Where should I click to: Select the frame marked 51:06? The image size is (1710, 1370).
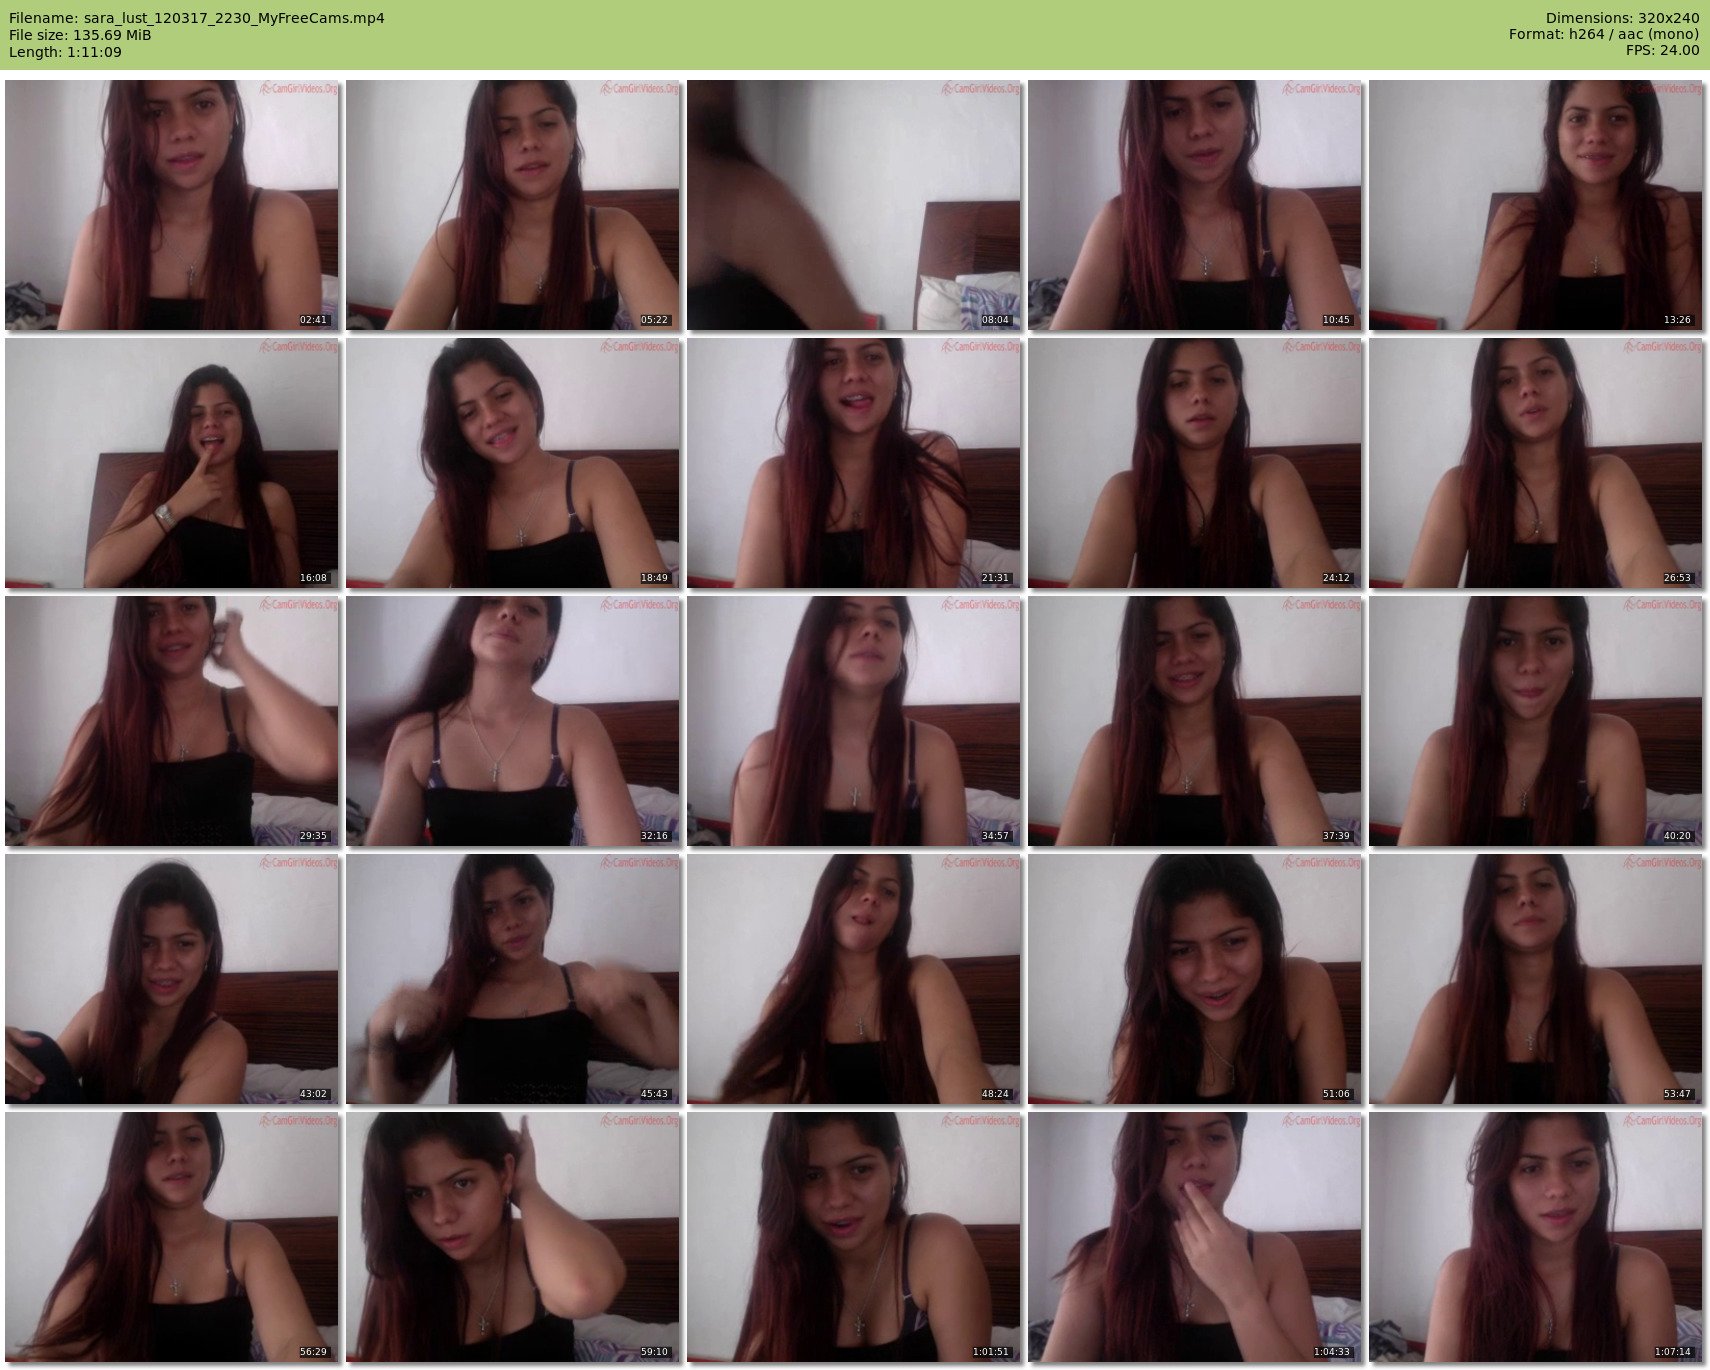[1194, 979]
